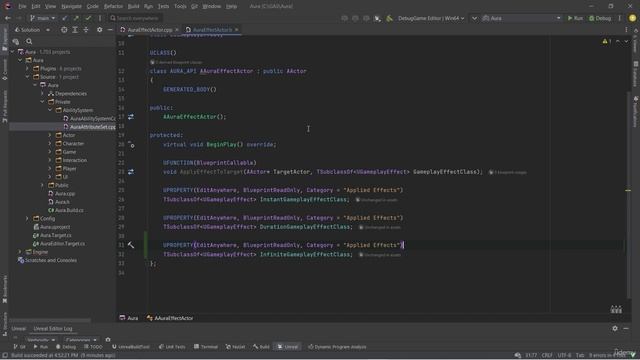Expand the Public folder
This screenshot has height=360, width=640.
[x=42, y=185]
